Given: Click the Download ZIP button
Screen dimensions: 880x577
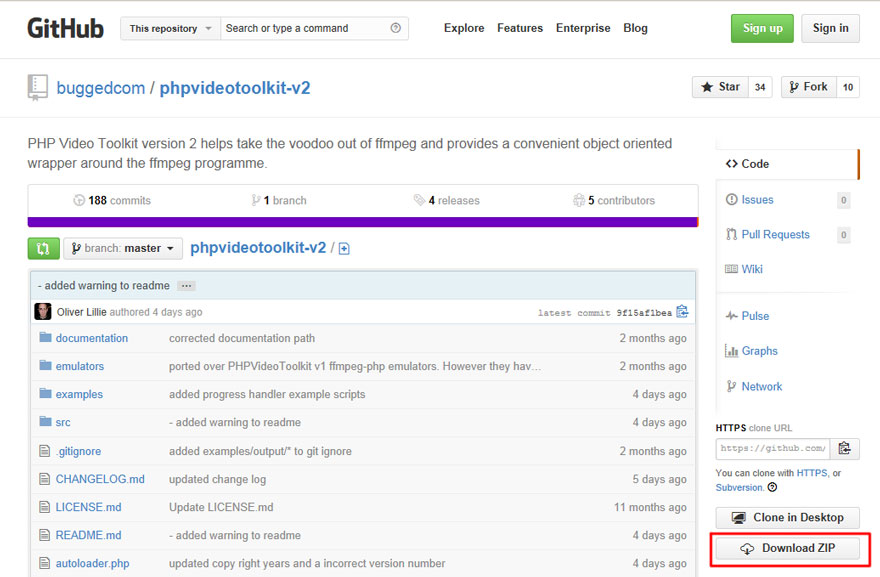Looking at the screenshot, I should [787, 548].
